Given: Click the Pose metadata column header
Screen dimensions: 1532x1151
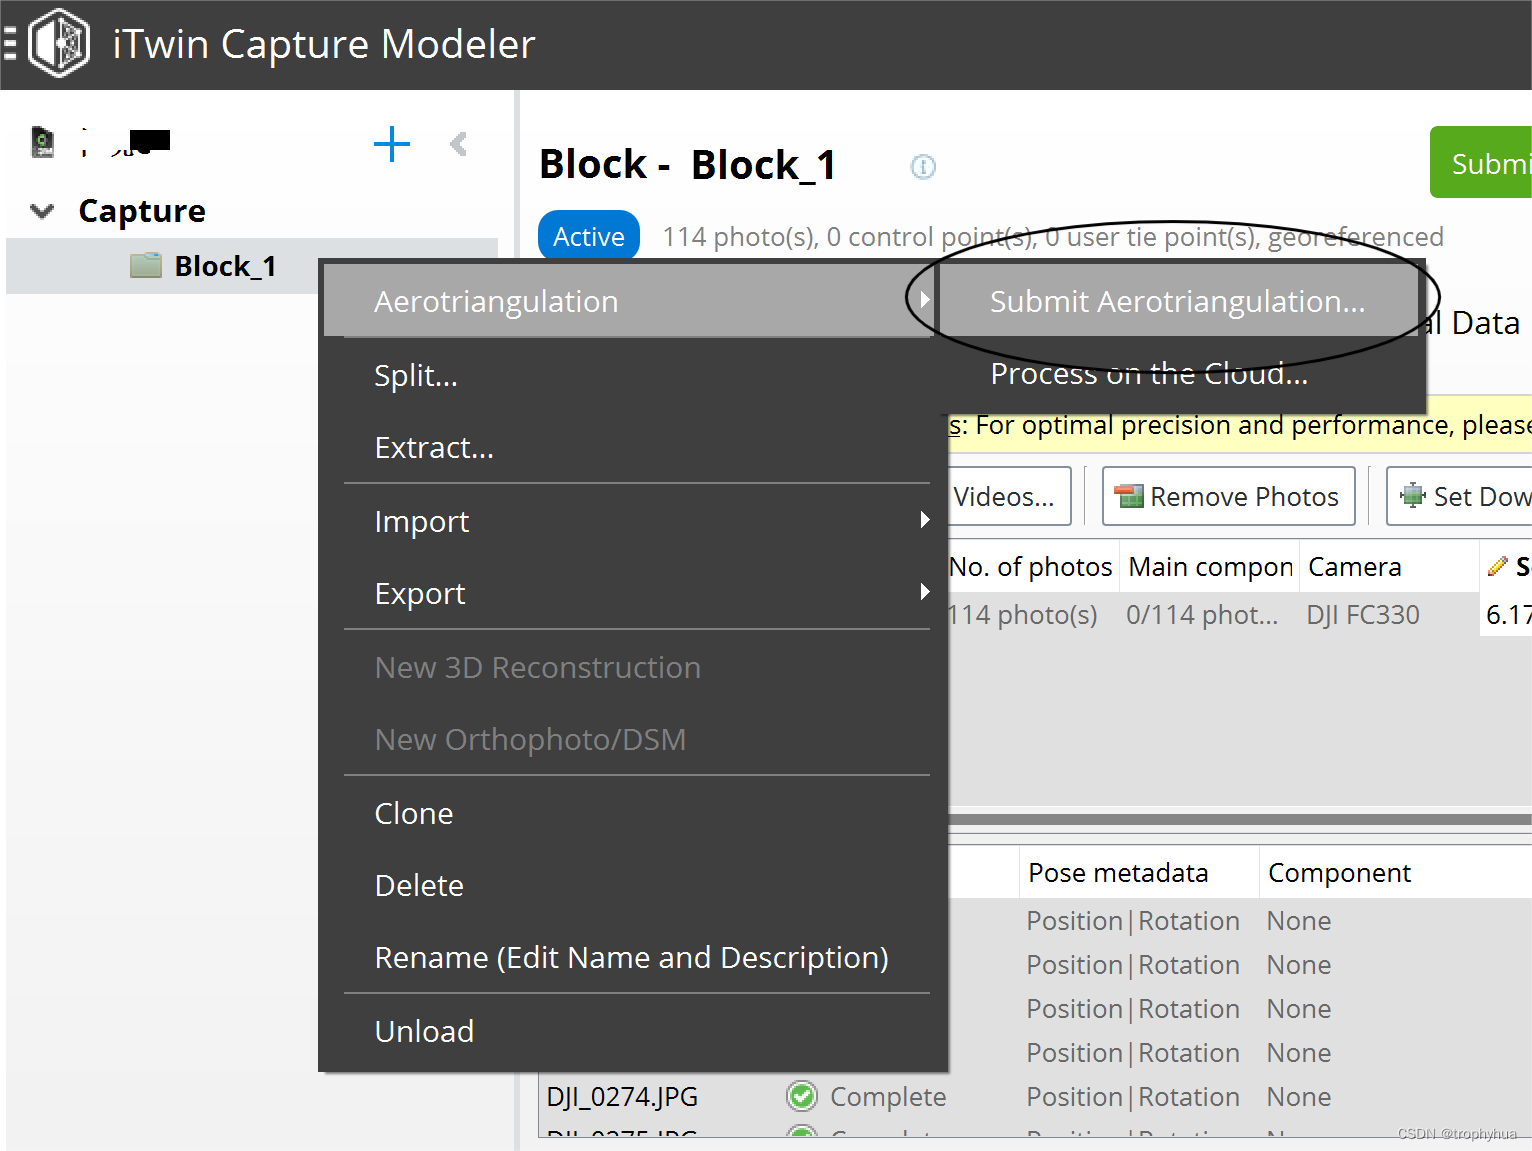Looking at the screenshot, I should pyautogui.click(x=1139, y=873).
